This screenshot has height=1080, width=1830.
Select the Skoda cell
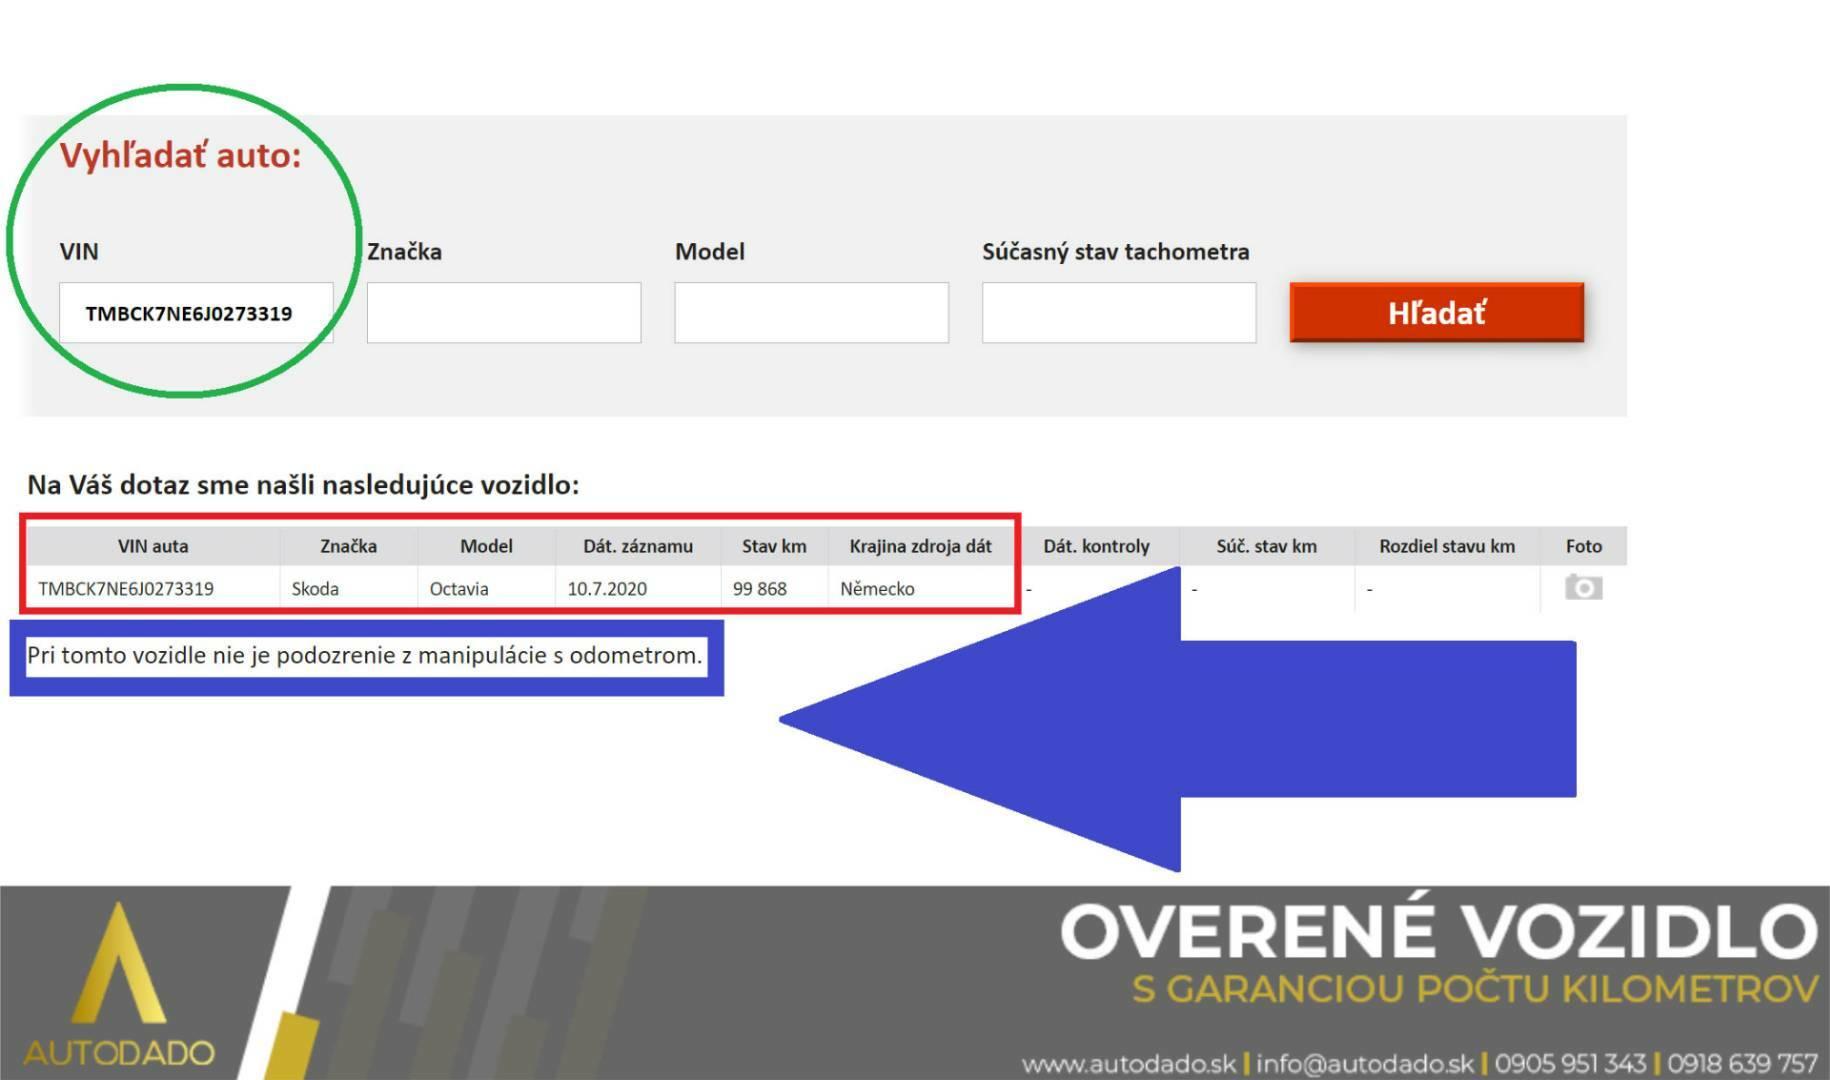click(x=315, y=589)
